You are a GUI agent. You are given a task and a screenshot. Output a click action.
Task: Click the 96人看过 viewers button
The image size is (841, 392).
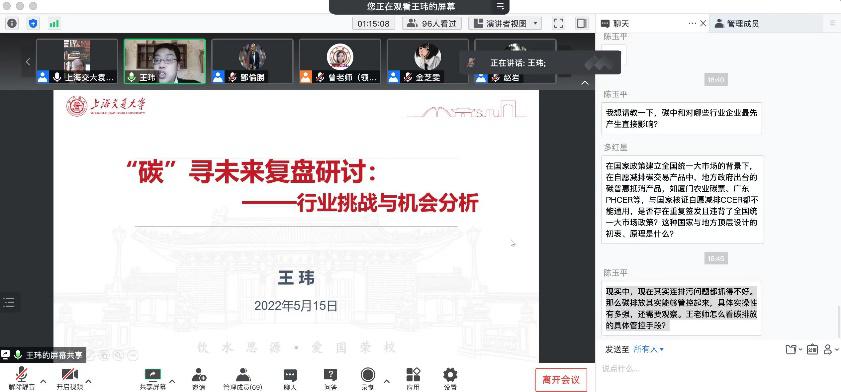432,24
